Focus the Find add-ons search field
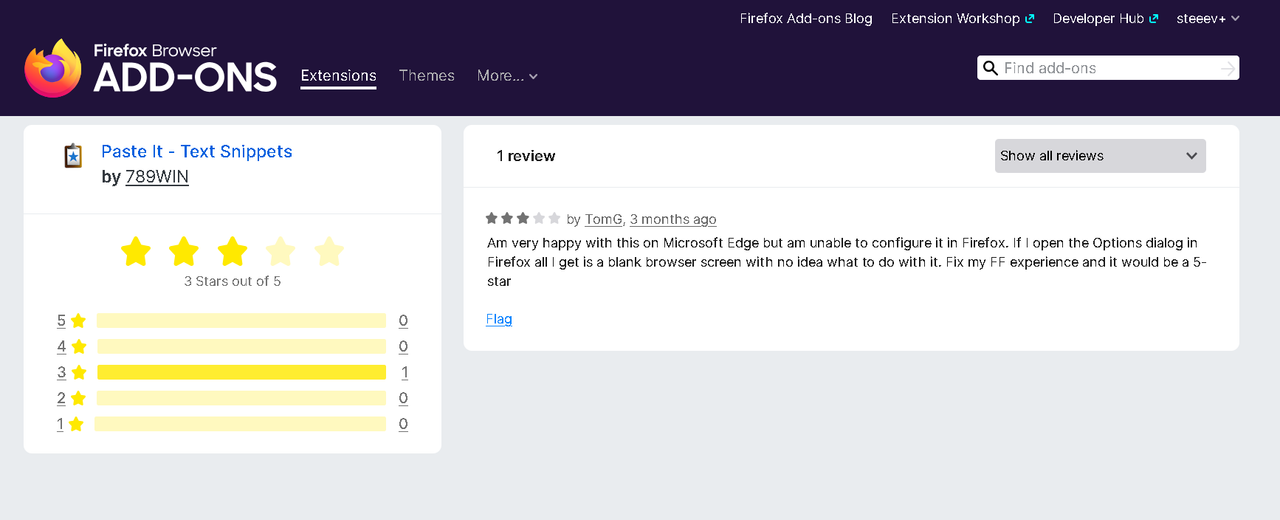 click(x=1108, y=68)
